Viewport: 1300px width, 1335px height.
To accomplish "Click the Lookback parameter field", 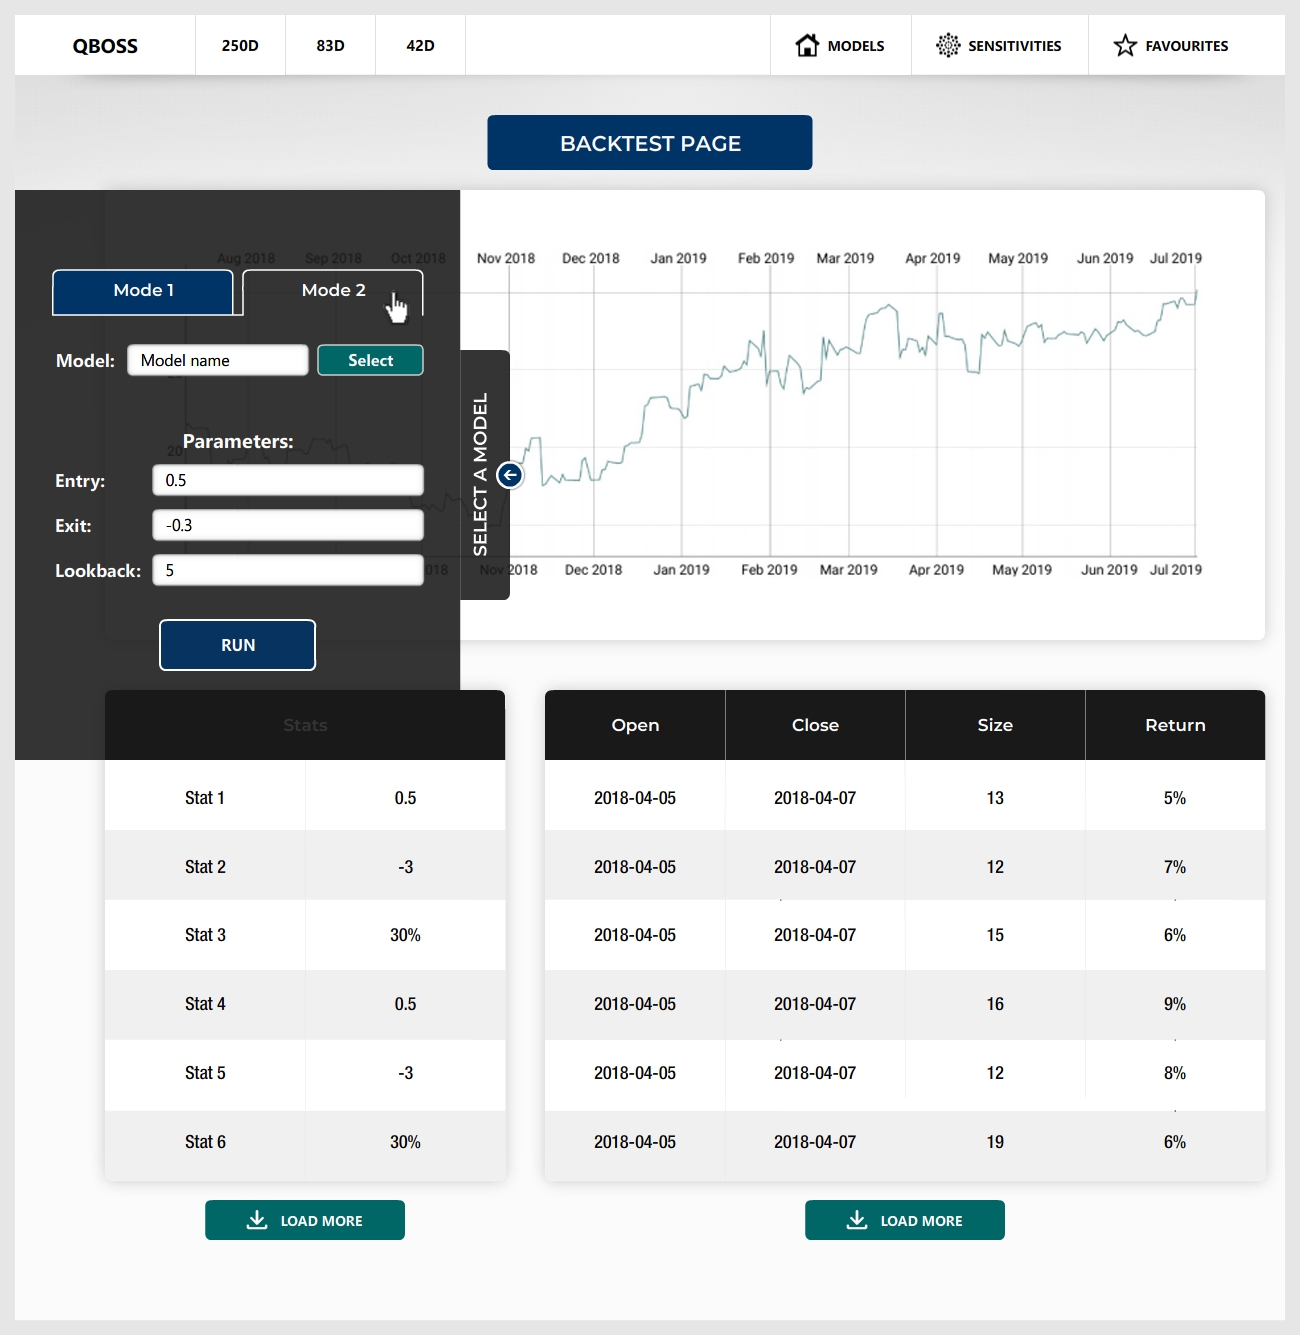I will click(288, 570).
